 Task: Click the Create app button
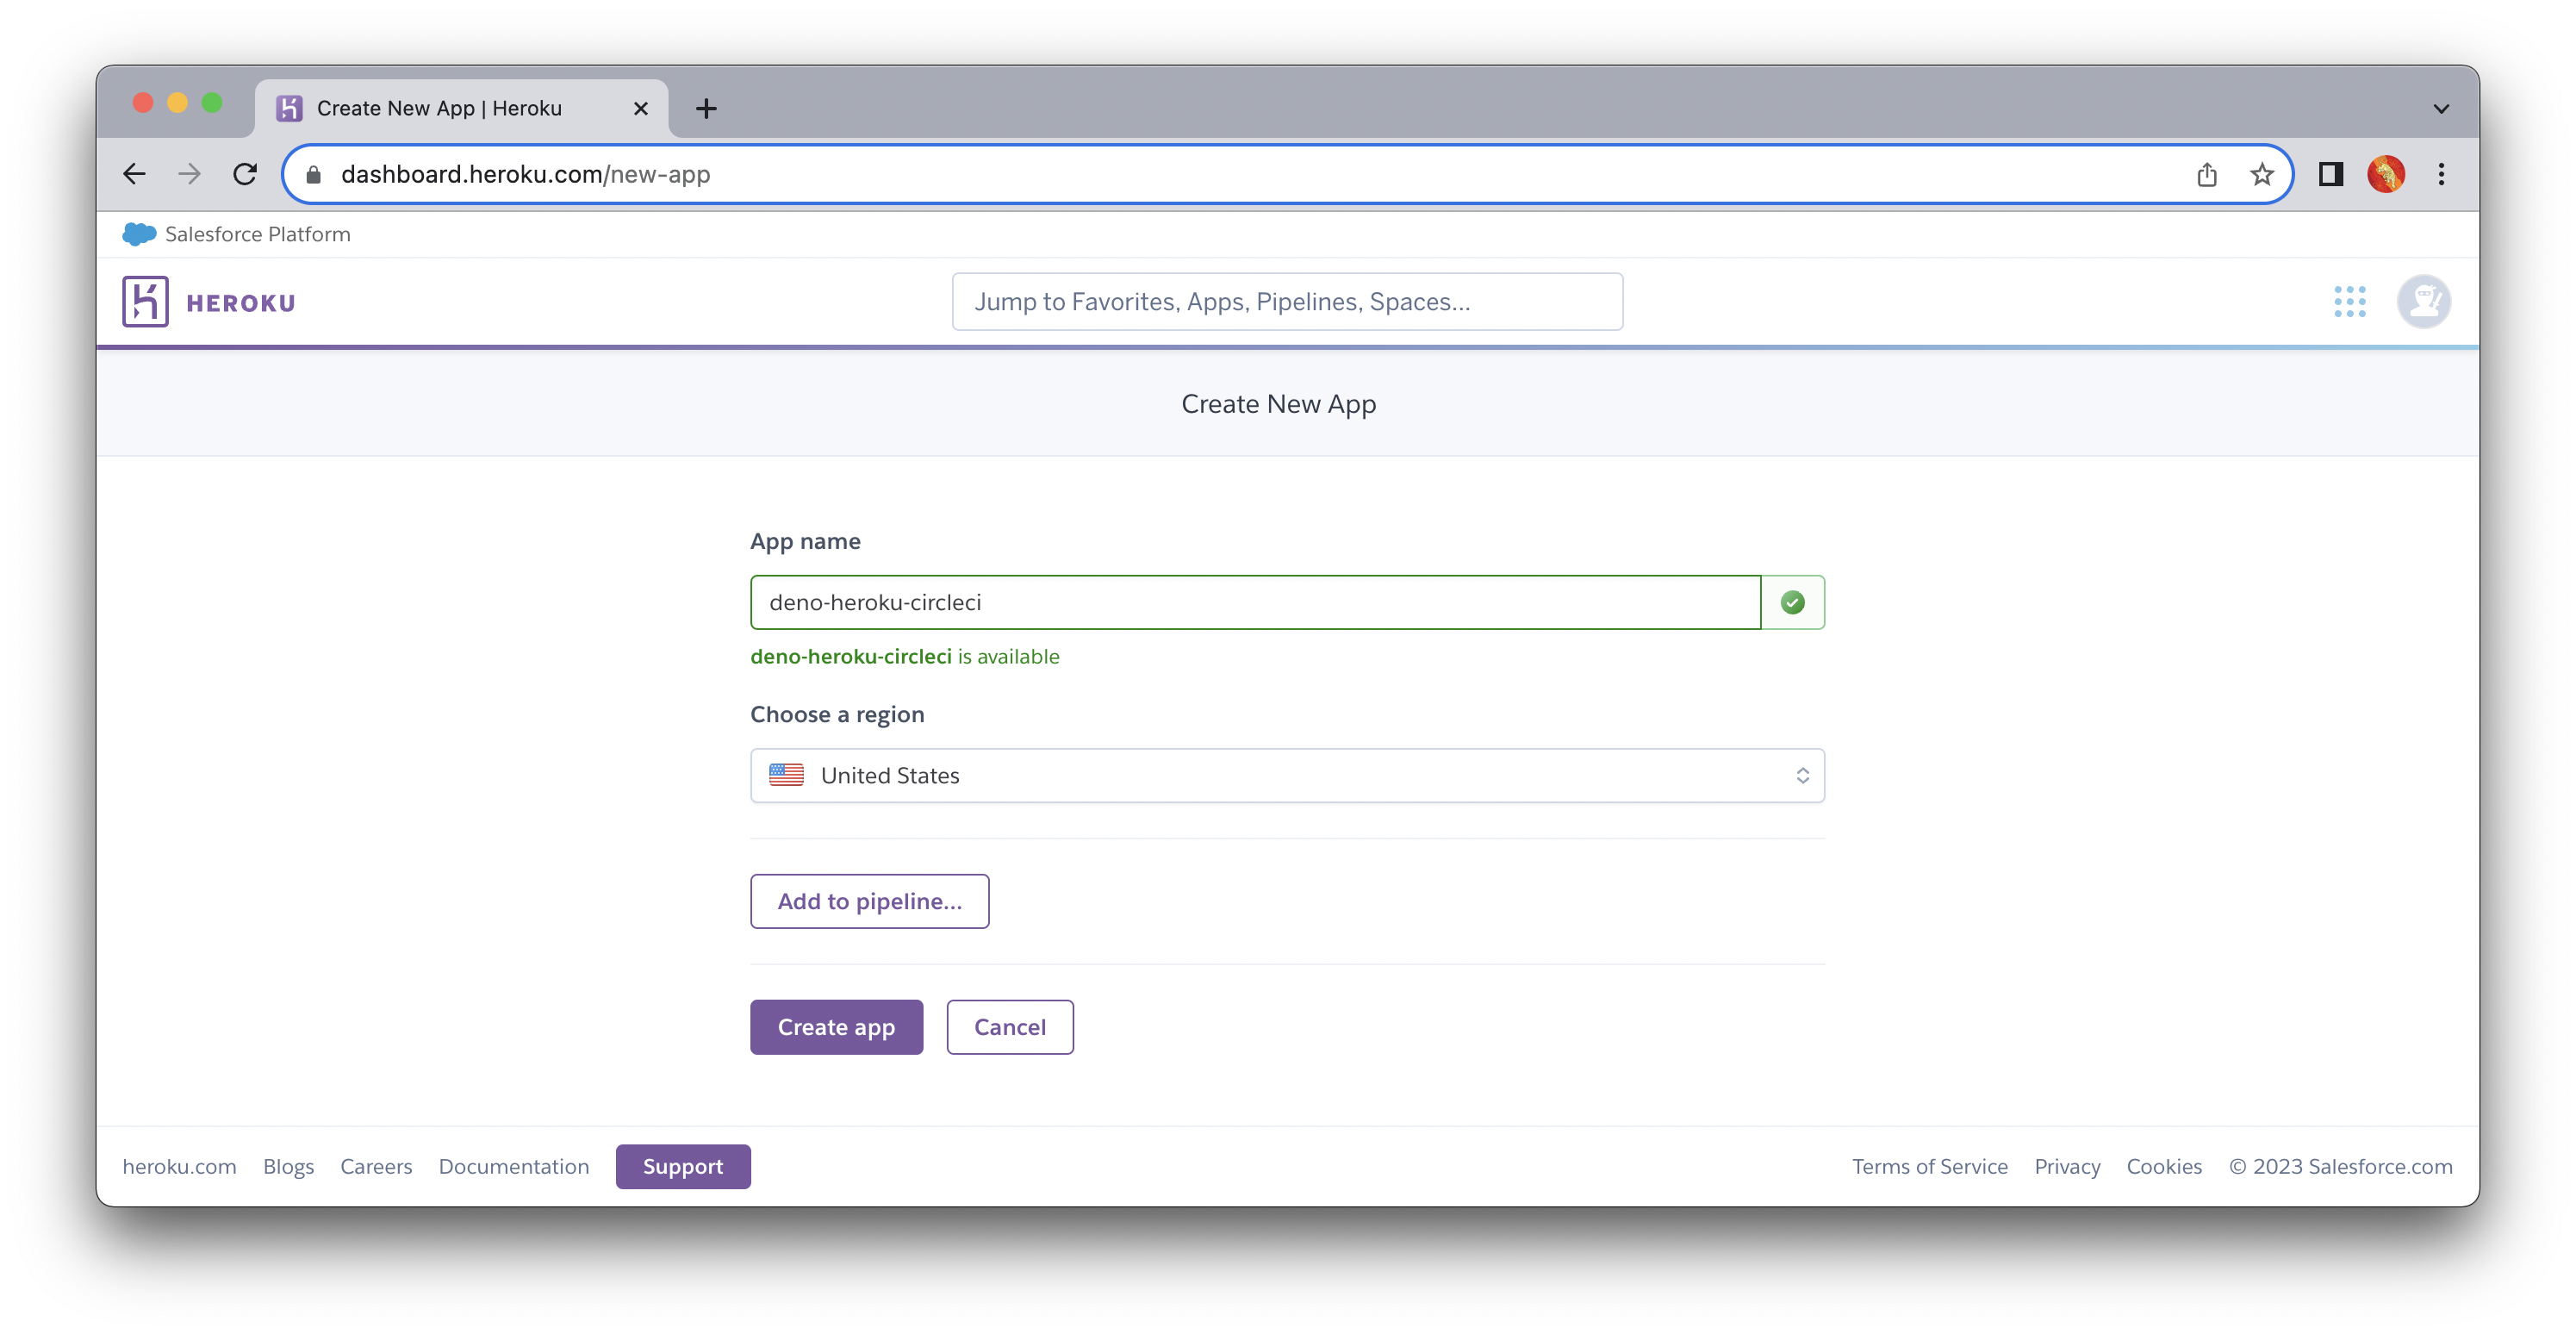pos(836,1027)
